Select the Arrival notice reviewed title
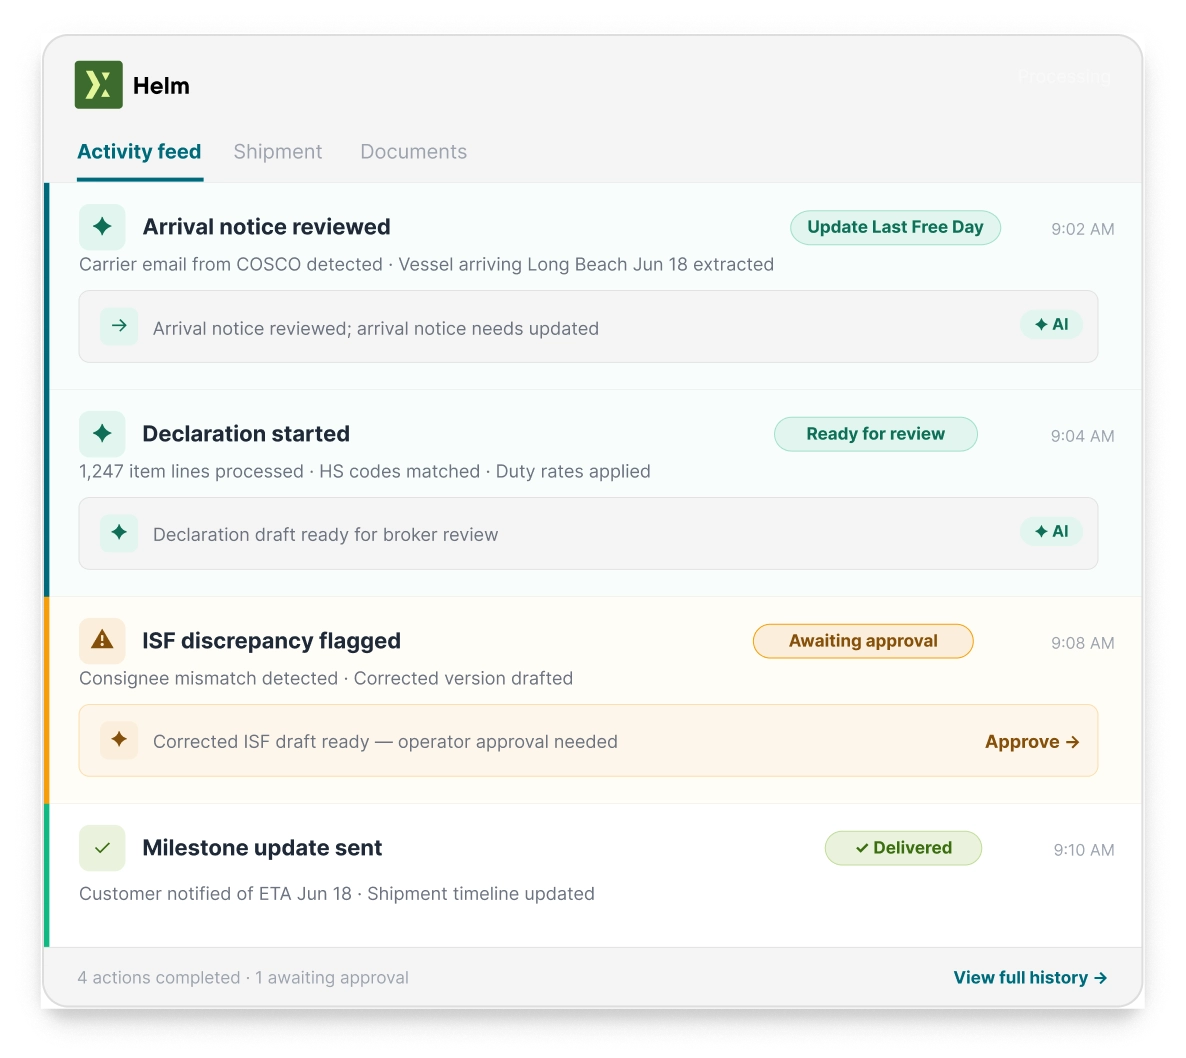1186x1058 pixels. 266,227
